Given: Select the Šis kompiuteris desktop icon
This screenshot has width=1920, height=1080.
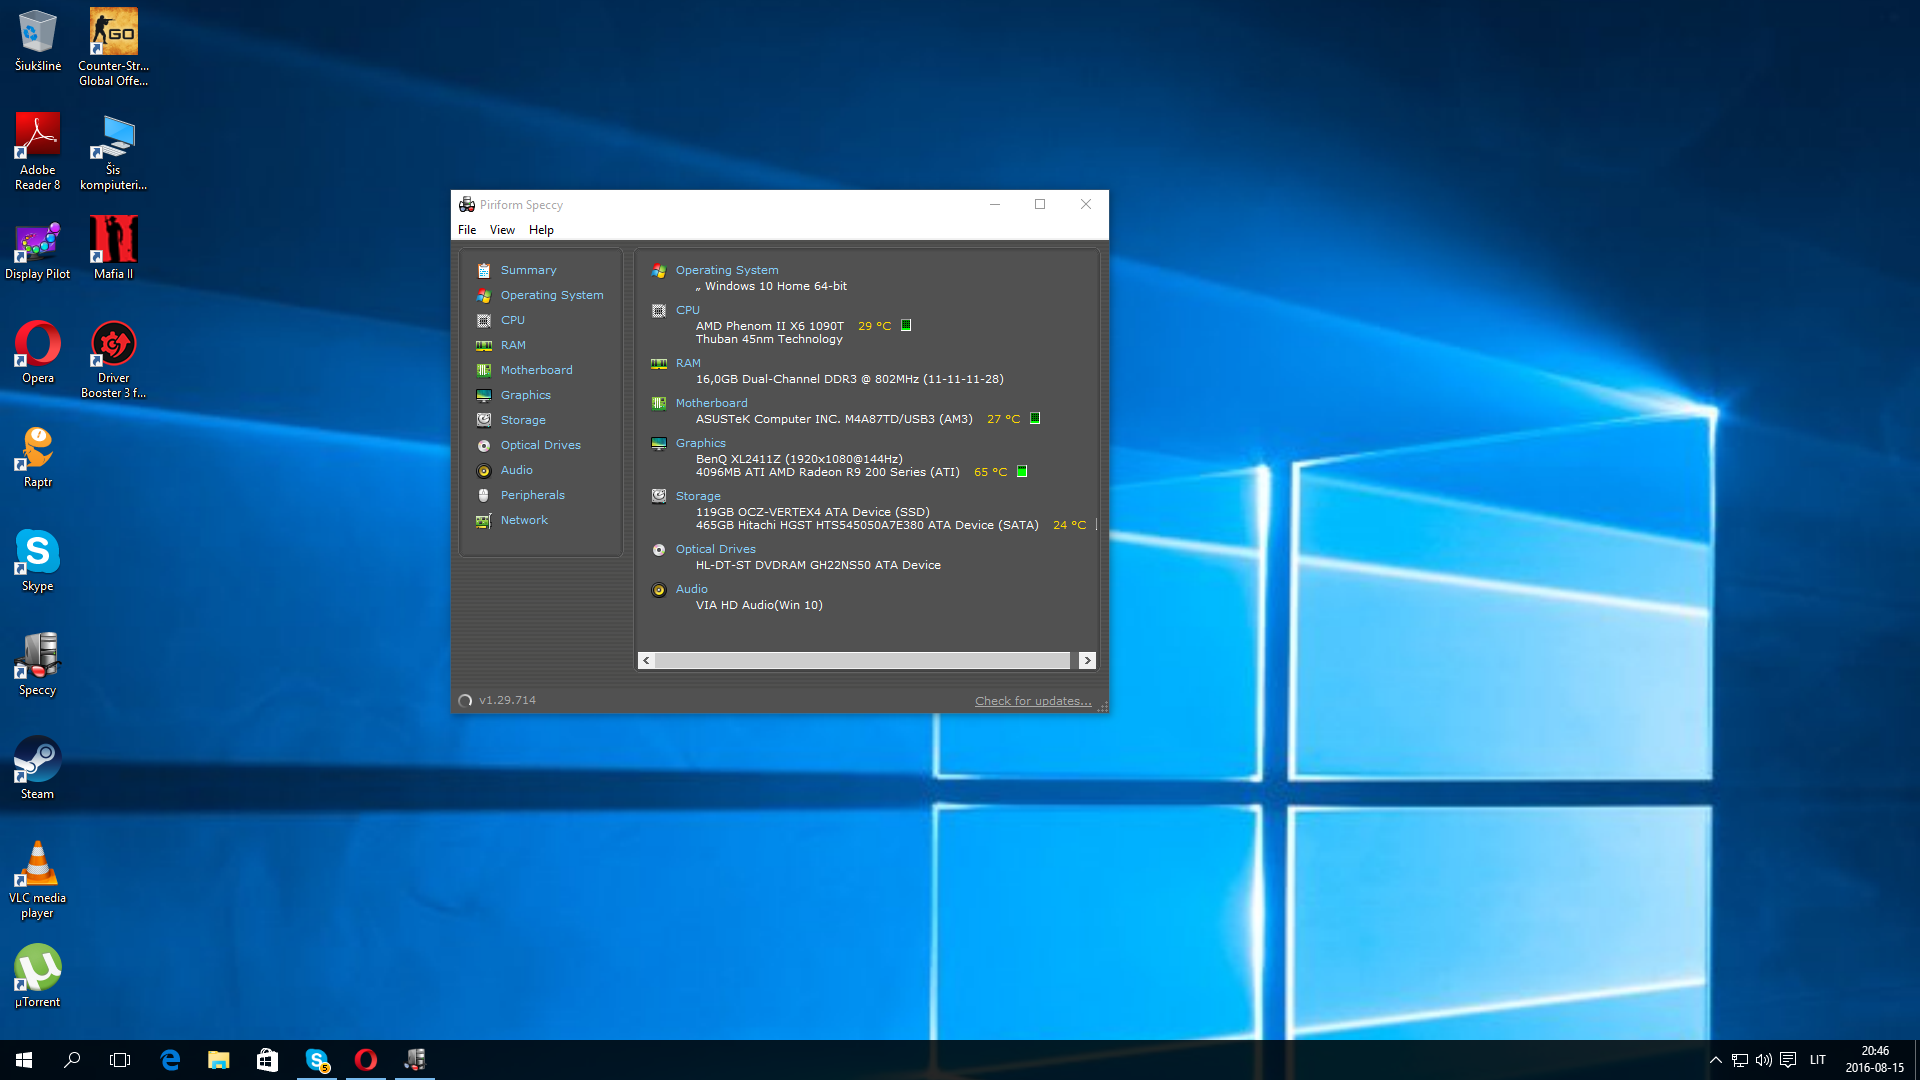Looking at the screenshot, I should 113,151.
